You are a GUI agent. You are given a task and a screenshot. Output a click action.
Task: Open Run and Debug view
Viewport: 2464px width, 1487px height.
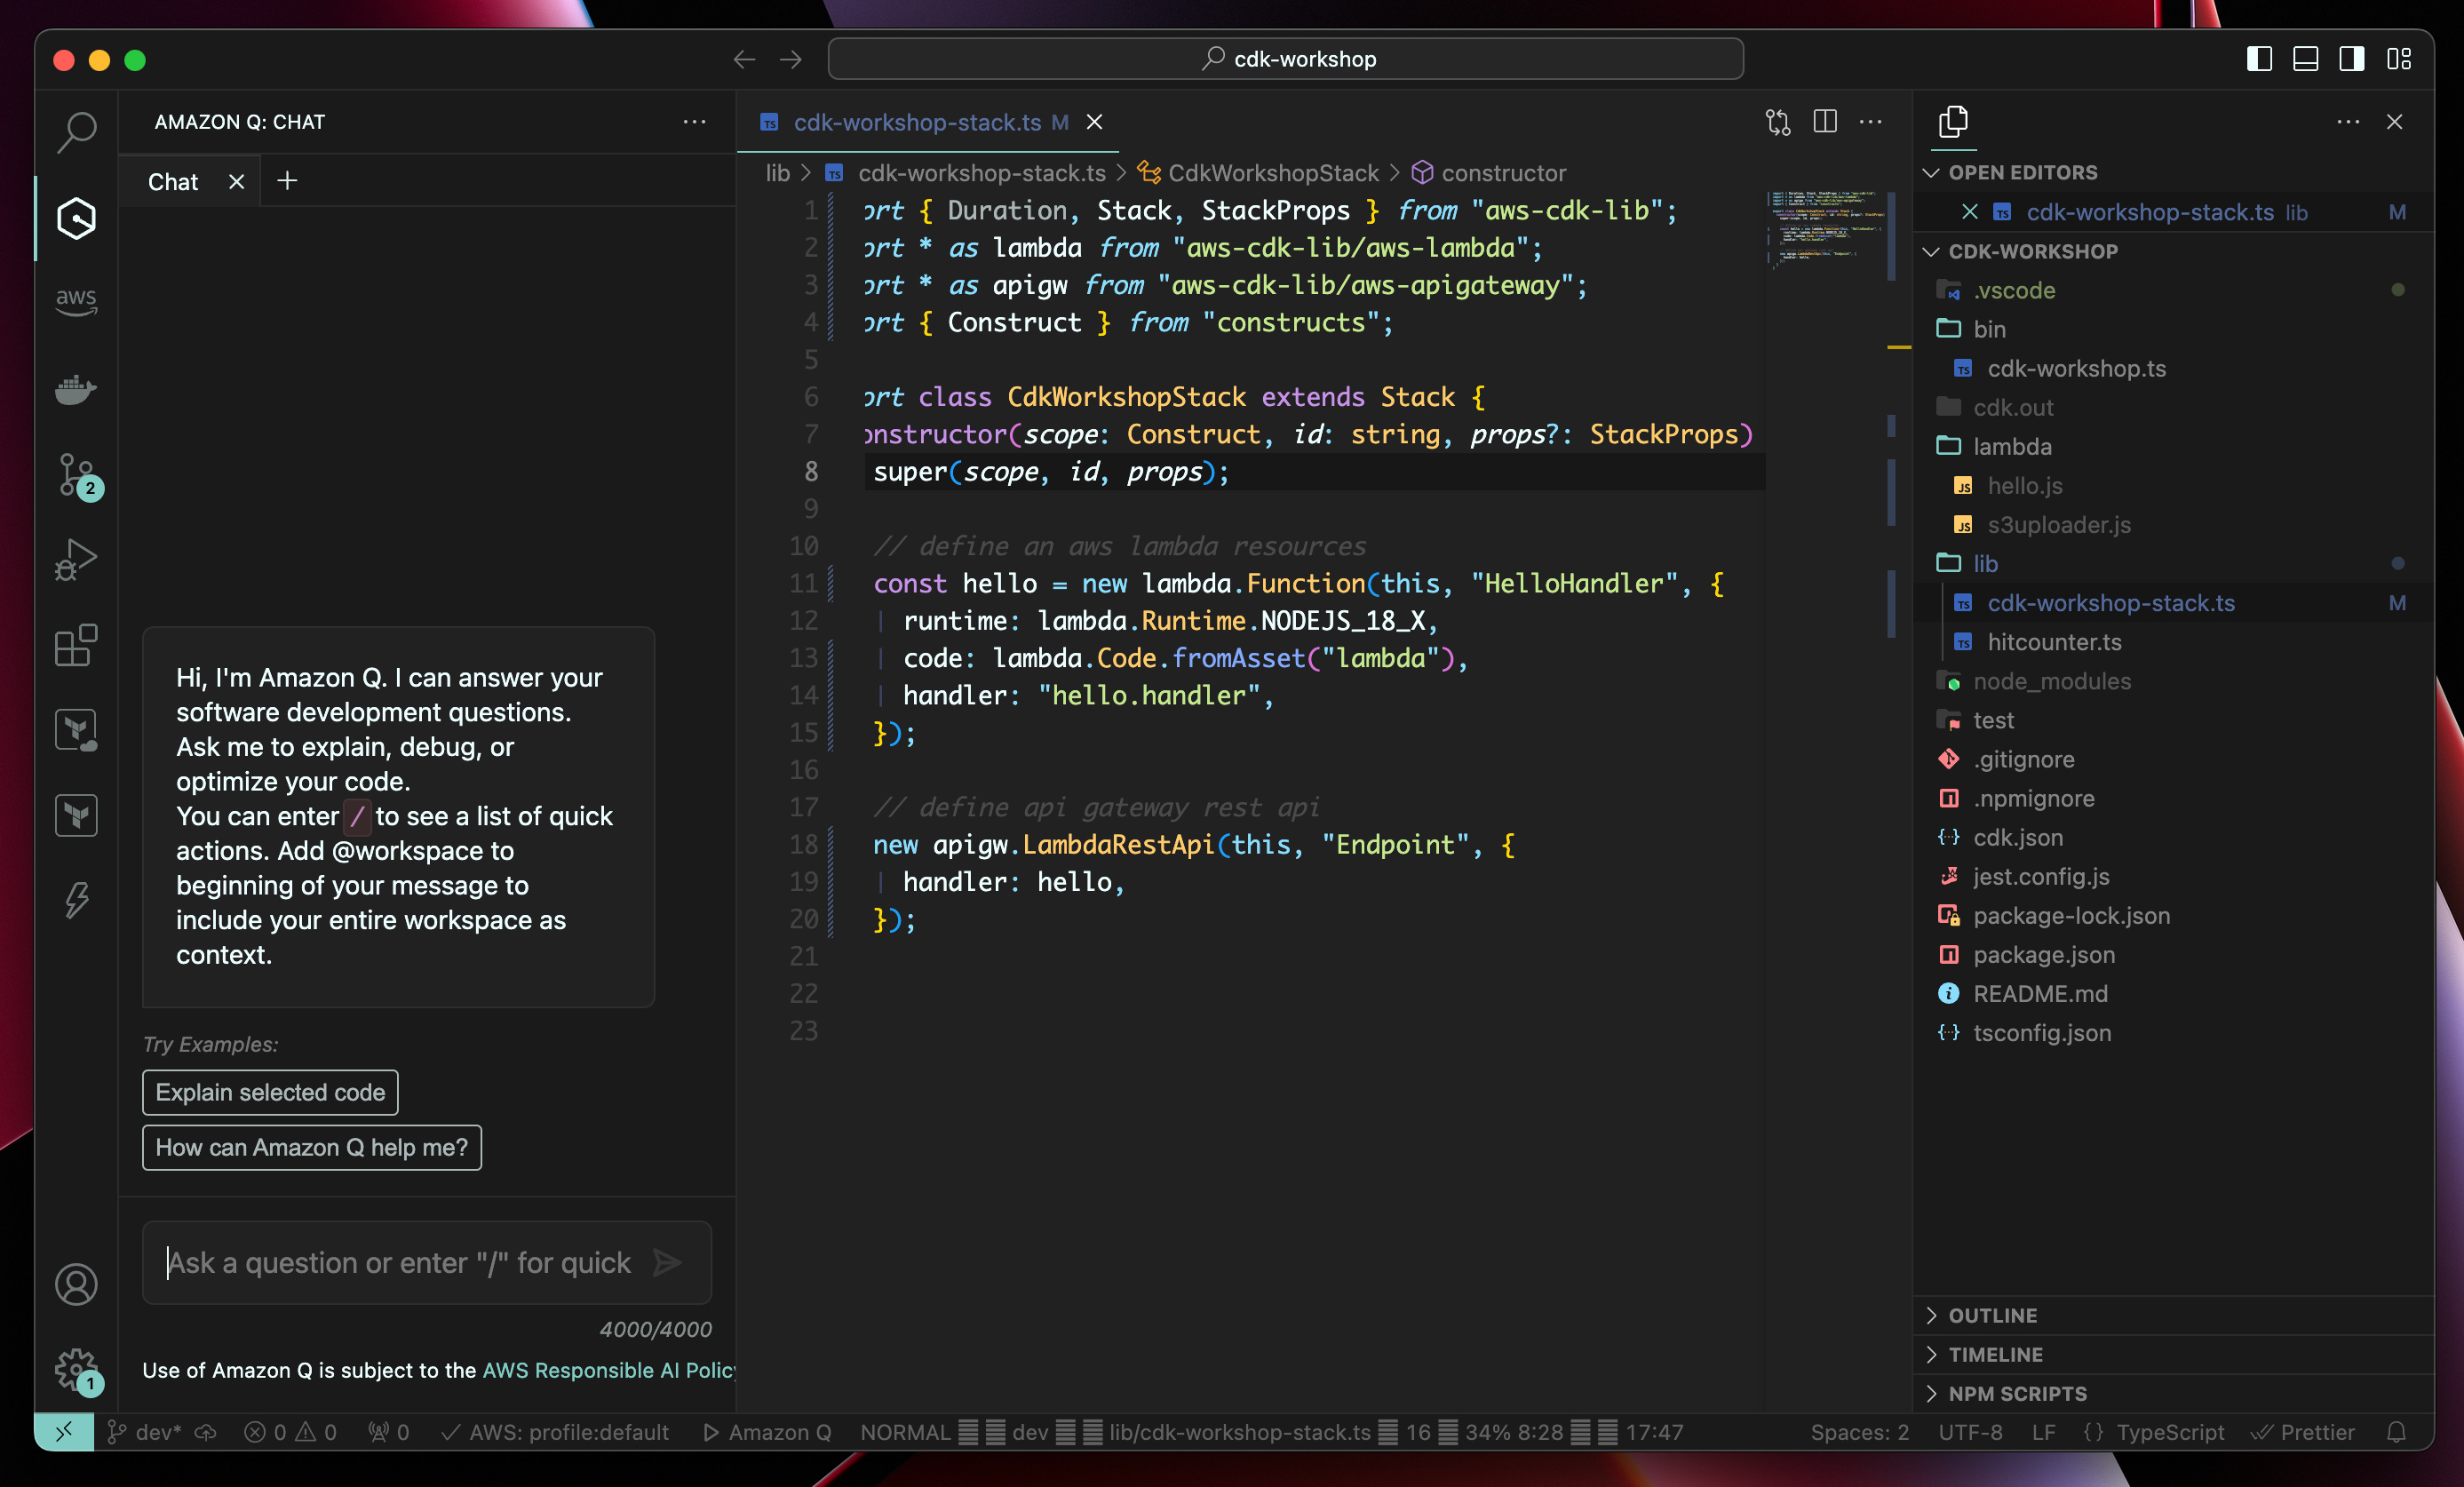(x=76, y=560)
